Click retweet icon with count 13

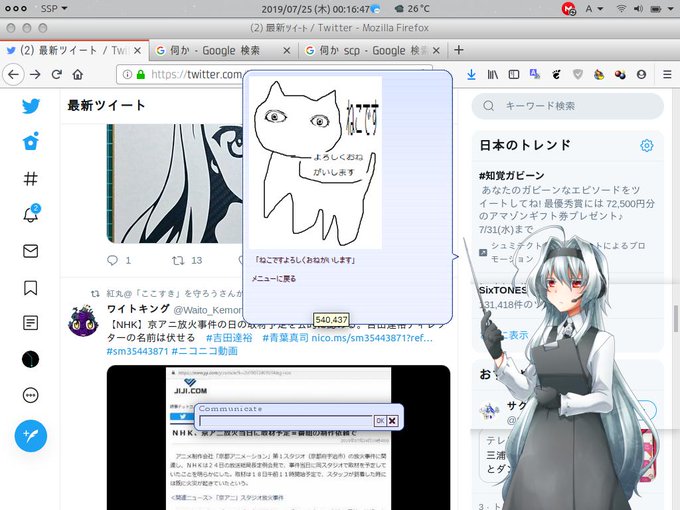point(178,260)
